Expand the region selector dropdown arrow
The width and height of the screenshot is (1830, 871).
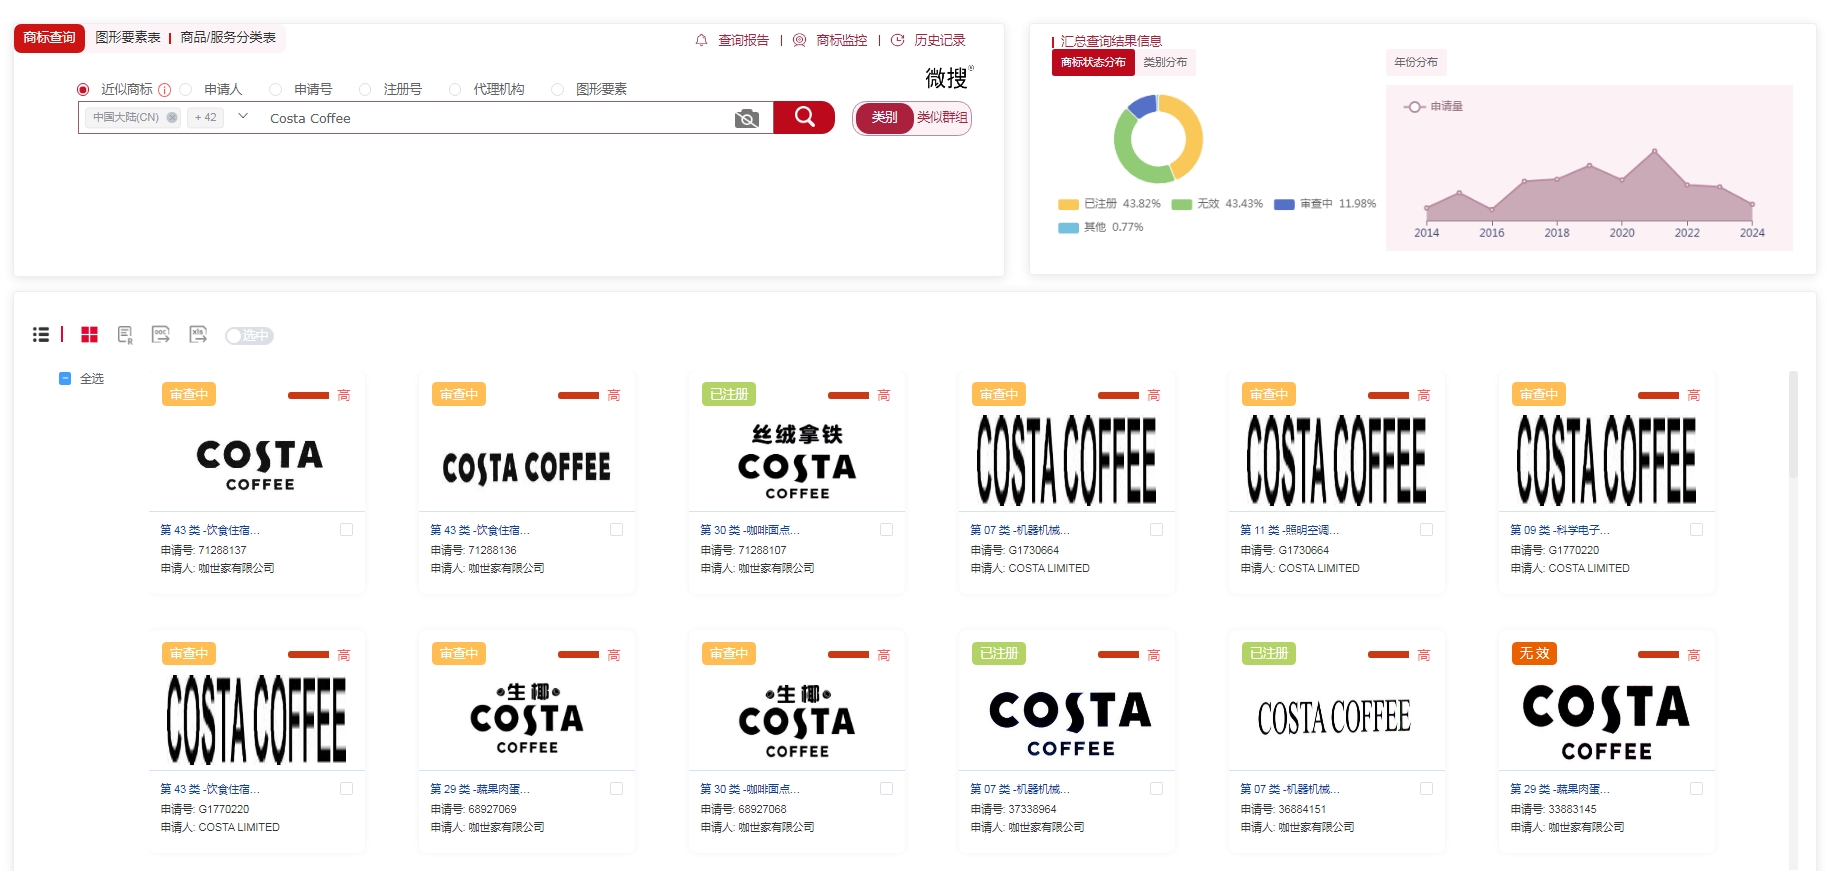[243, 117]
